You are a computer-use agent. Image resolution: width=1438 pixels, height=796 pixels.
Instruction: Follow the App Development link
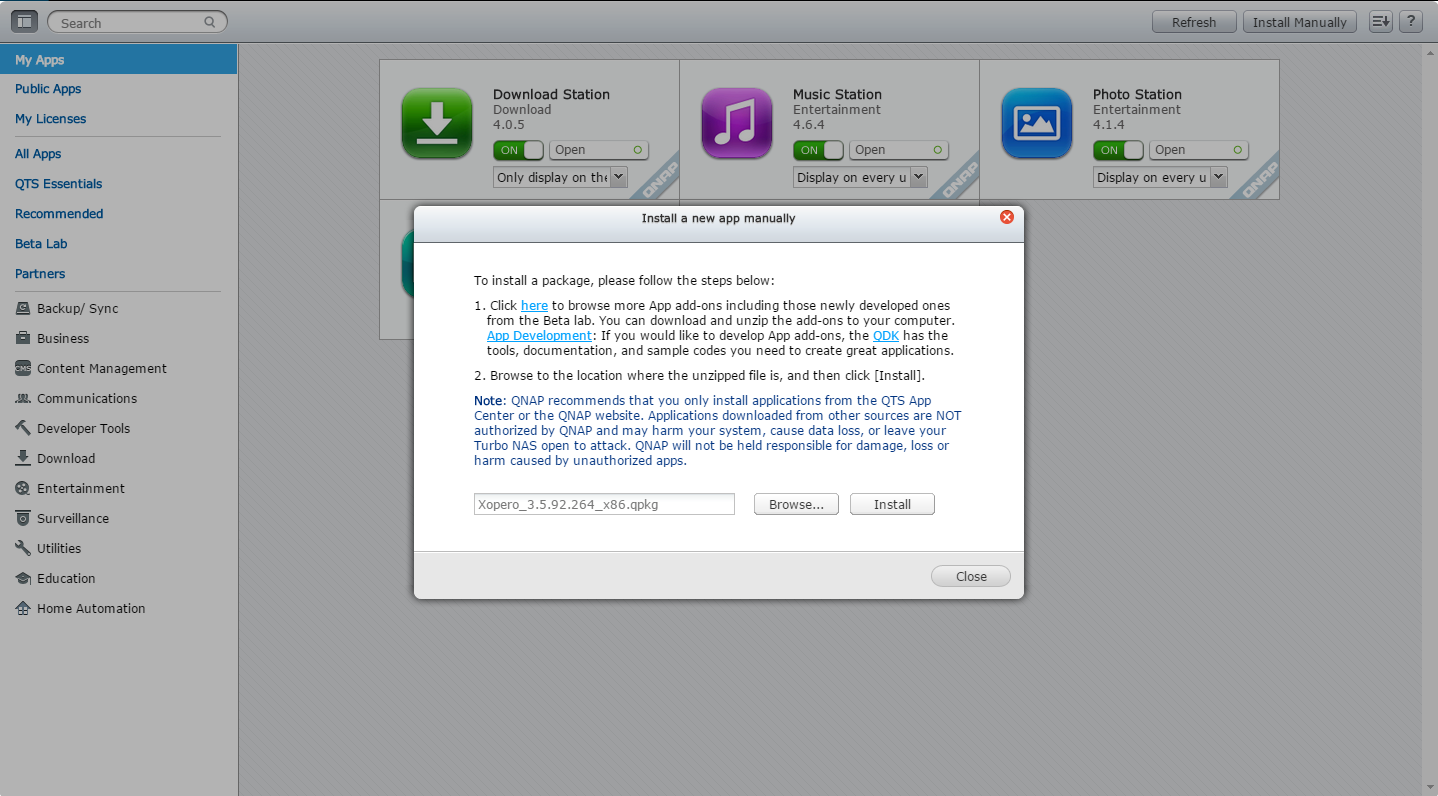[x=539, y=336]
